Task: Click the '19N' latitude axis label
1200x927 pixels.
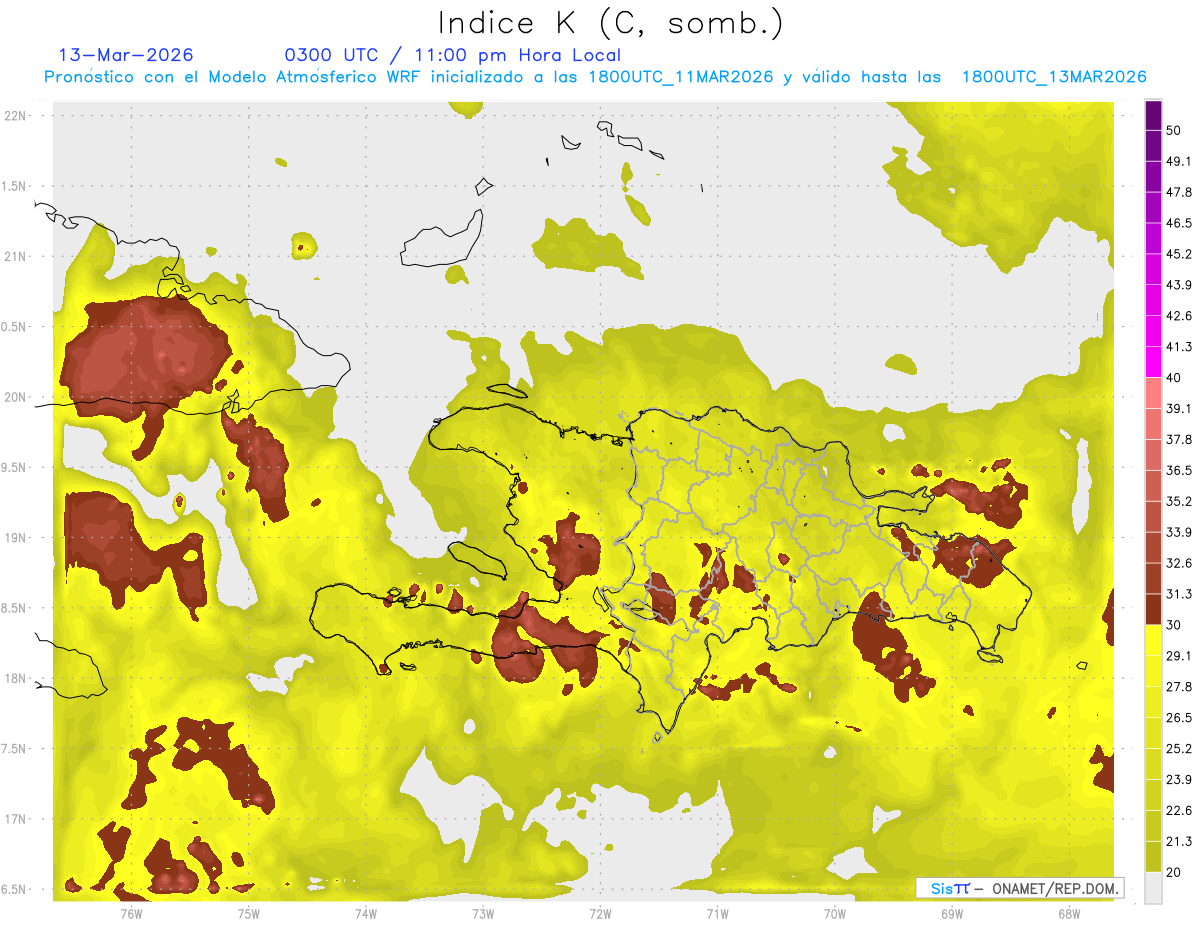Action: pos(15,538)
